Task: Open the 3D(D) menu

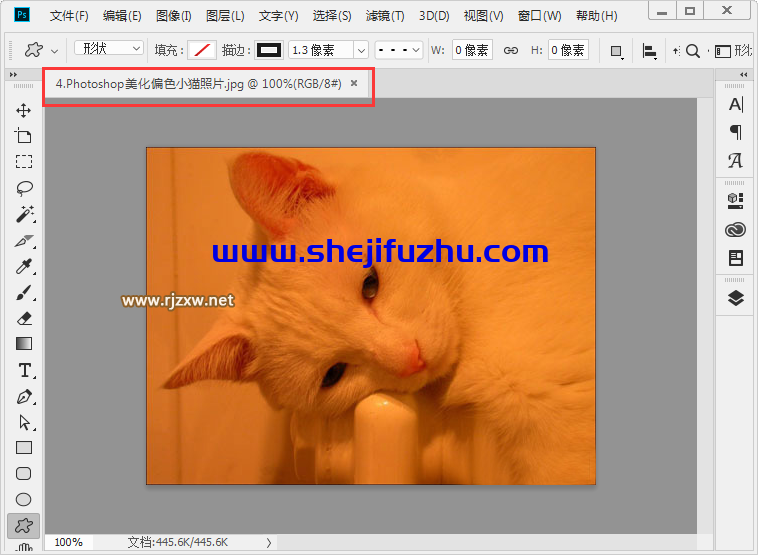Action: coord(434,16)
